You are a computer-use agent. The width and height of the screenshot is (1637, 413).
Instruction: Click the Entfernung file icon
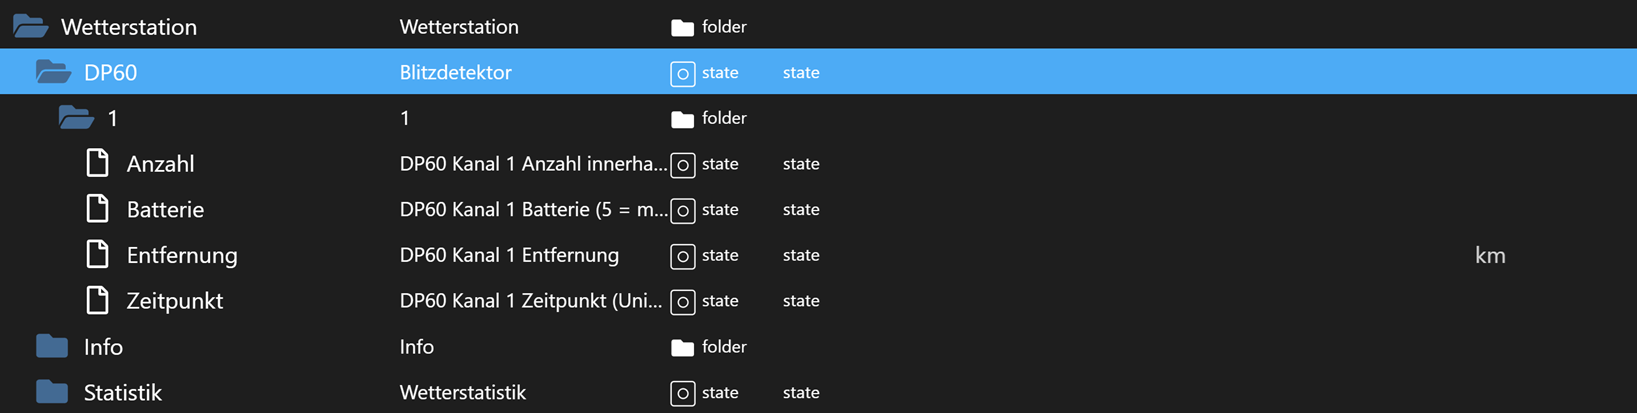[x=97, y=255]
